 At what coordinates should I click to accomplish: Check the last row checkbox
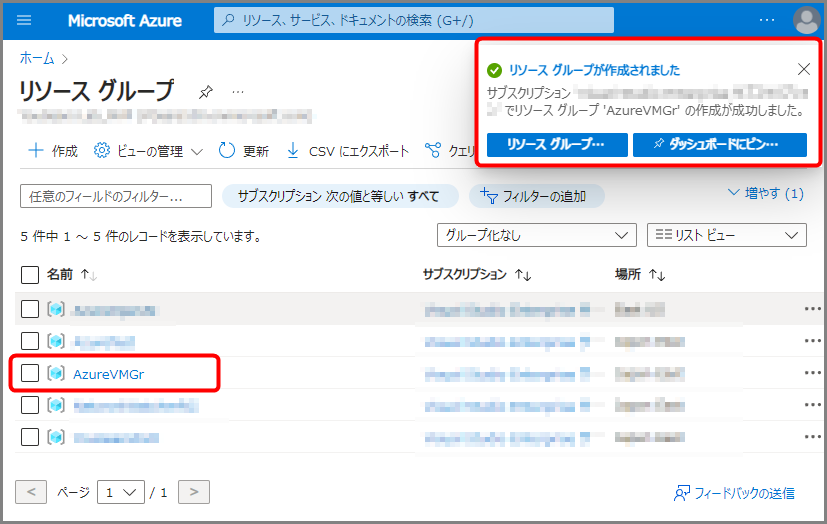(30, 437)
